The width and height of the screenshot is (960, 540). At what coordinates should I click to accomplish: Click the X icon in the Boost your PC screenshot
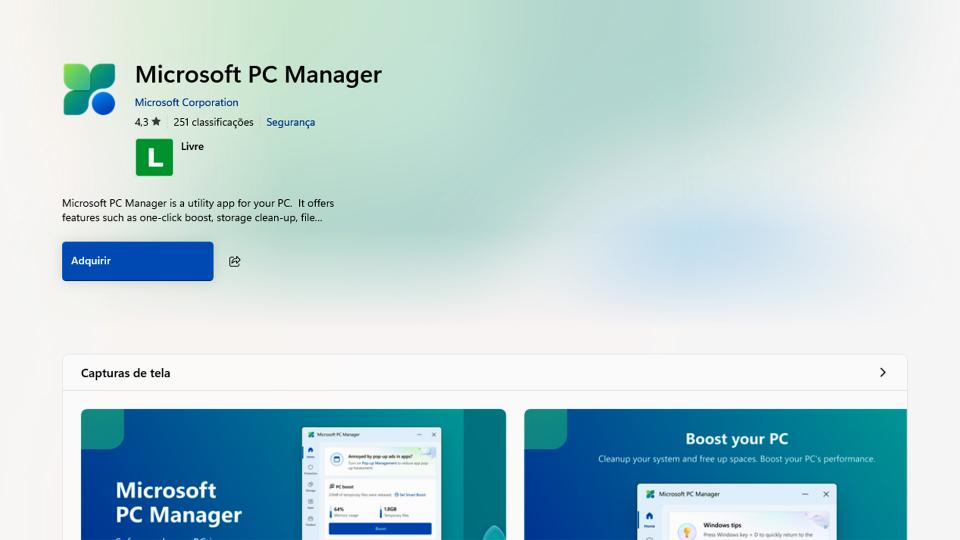pos(826,494)
